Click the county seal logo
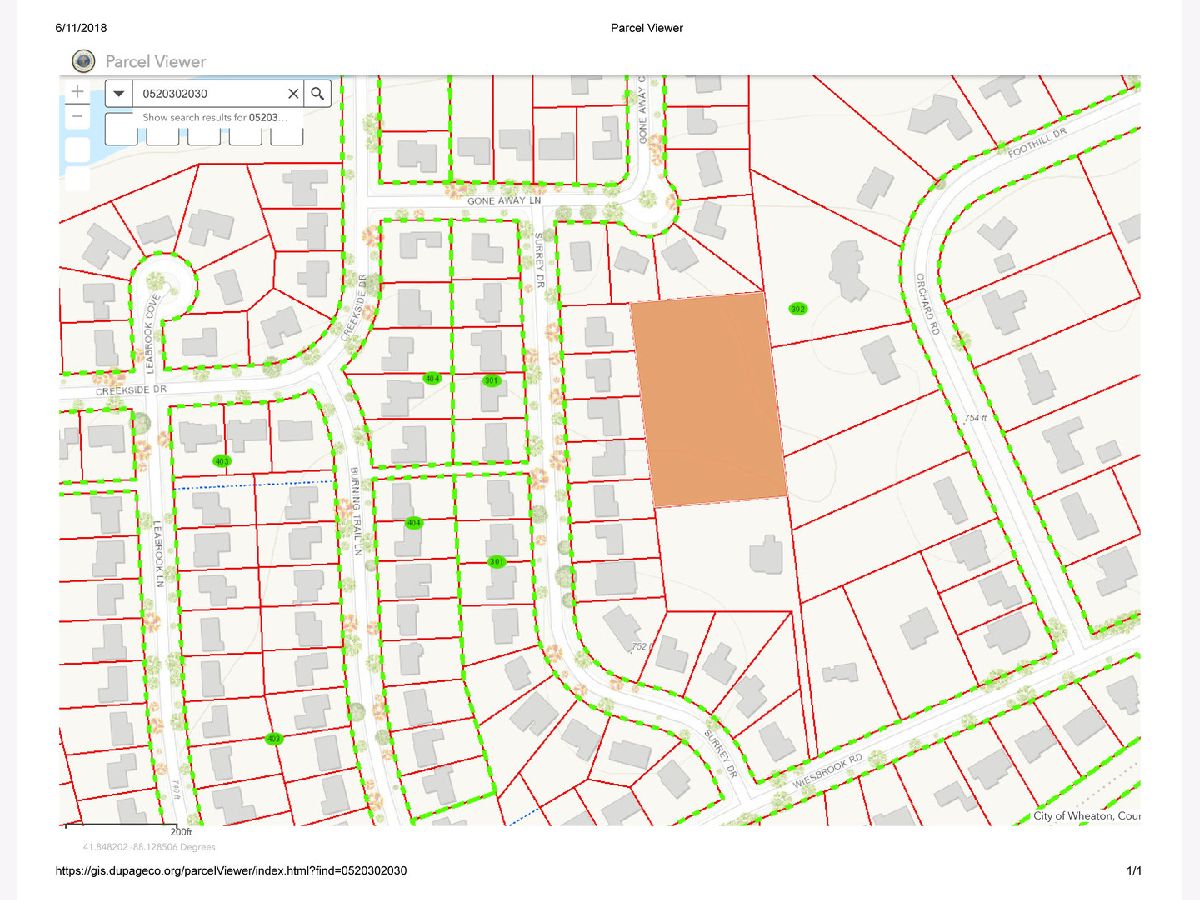This screenshot has height=900, width=1200. click(83, 61)
